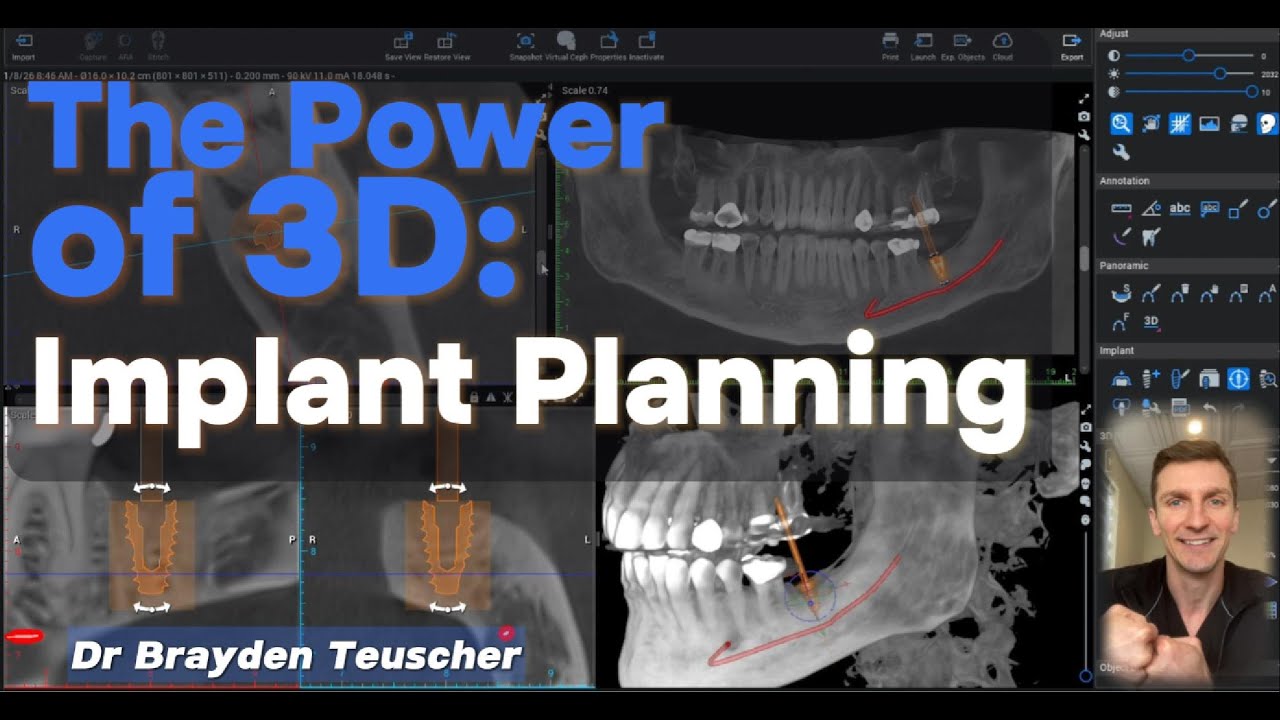Open the wrench settings in Adjust panel

coord(1121,152)
